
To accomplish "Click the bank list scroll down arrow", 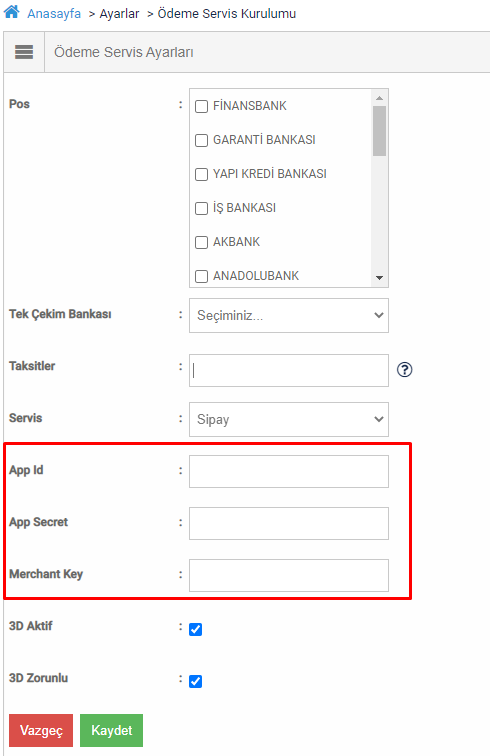I will click(x=380, y=278).
